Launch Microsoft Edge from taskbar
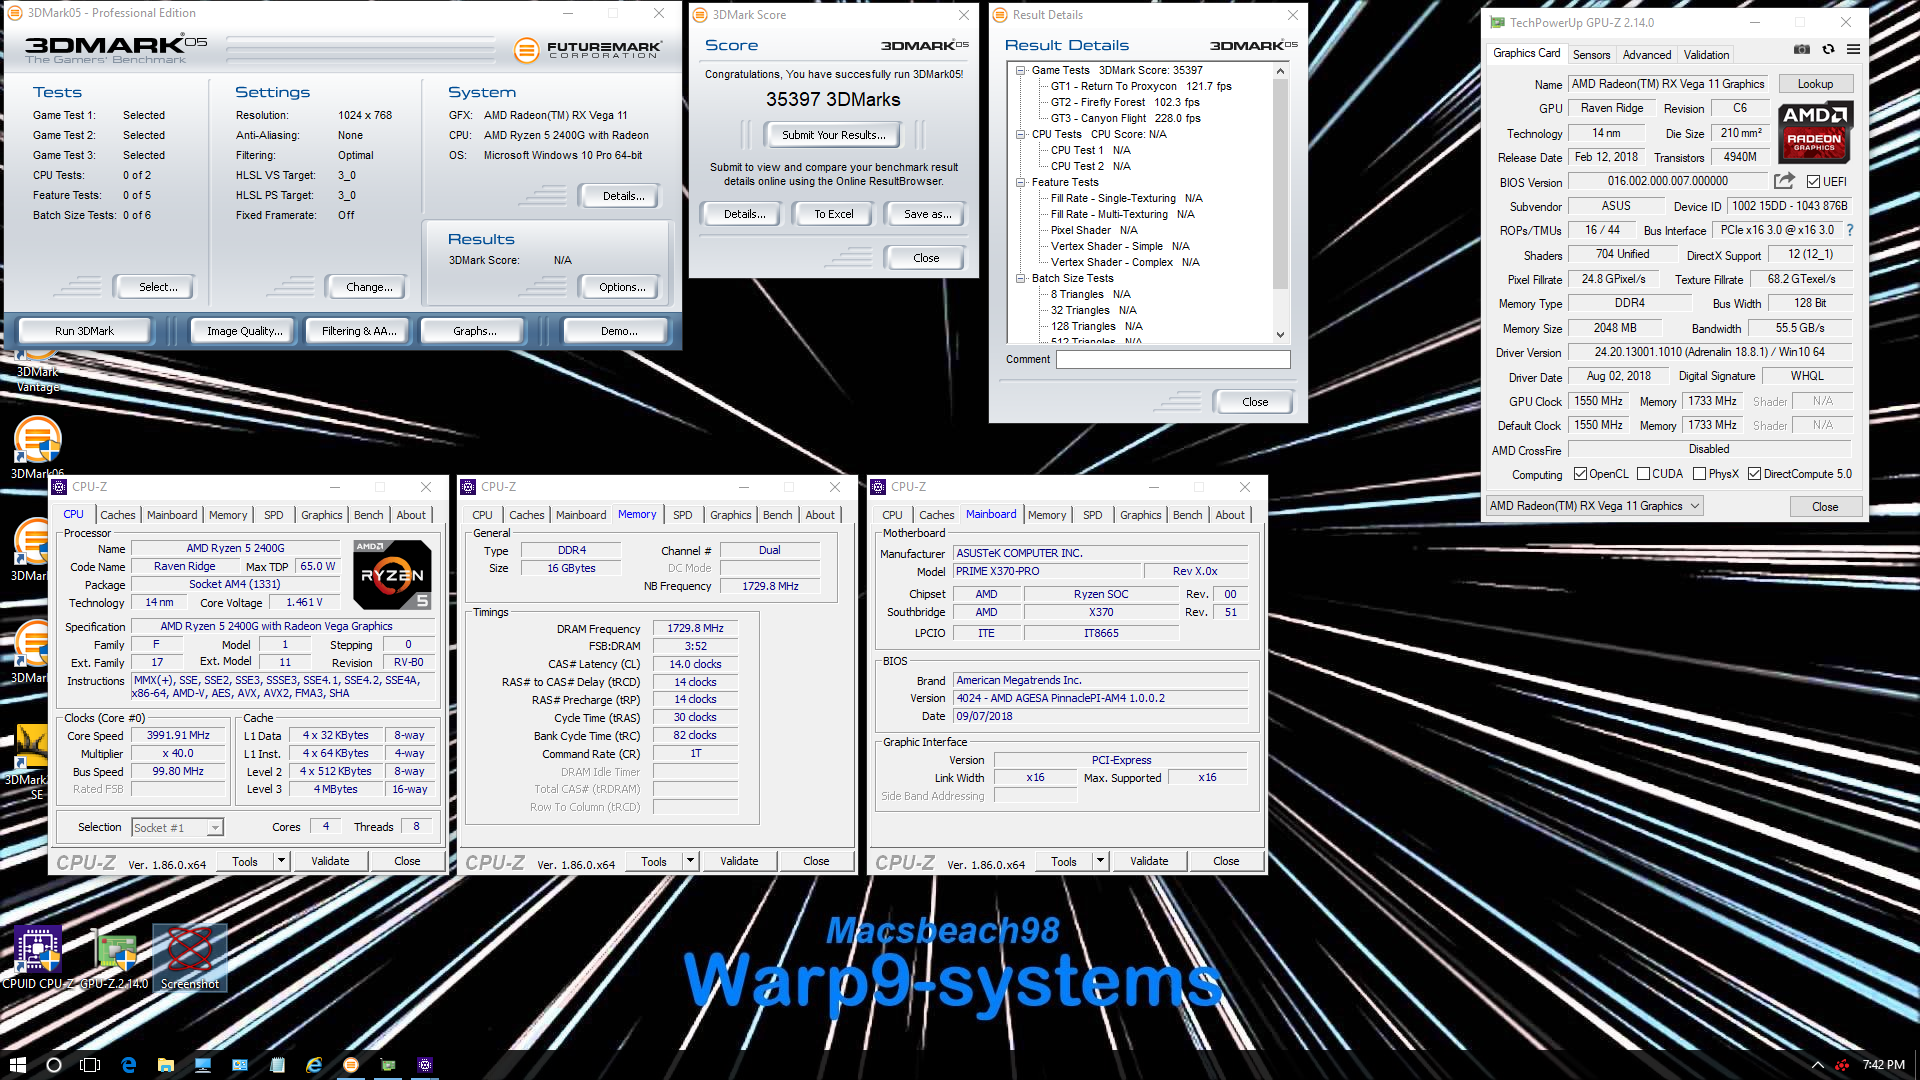Screen dimensions: 1920x1080 tap(128, 1065)
